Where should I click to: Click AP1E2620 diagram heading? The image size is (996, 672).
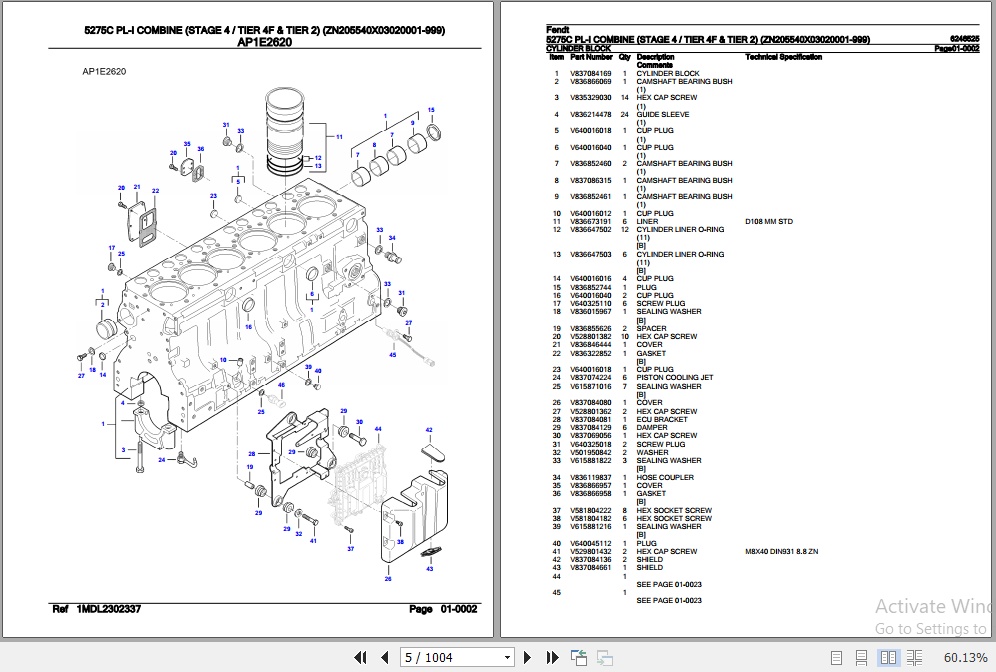pyautogui.click(x=264, y=43)
